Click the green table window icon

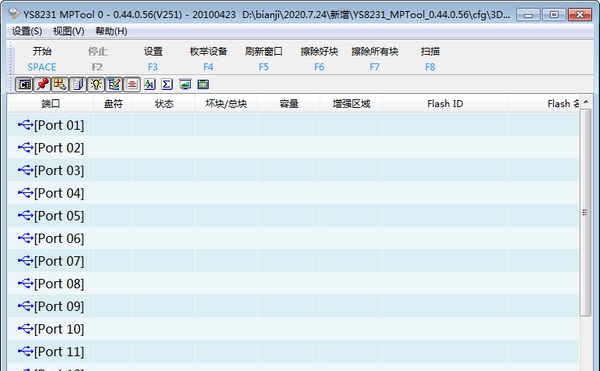[203, 84]
